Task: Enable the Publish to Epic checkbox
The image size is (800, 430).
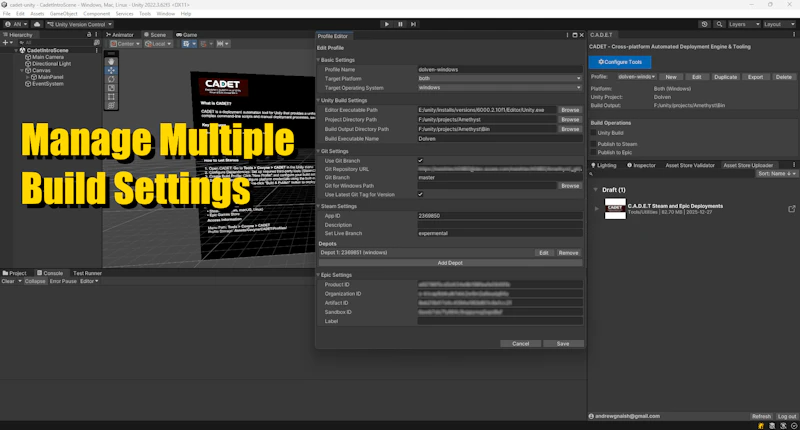Action: pos(593,152)
